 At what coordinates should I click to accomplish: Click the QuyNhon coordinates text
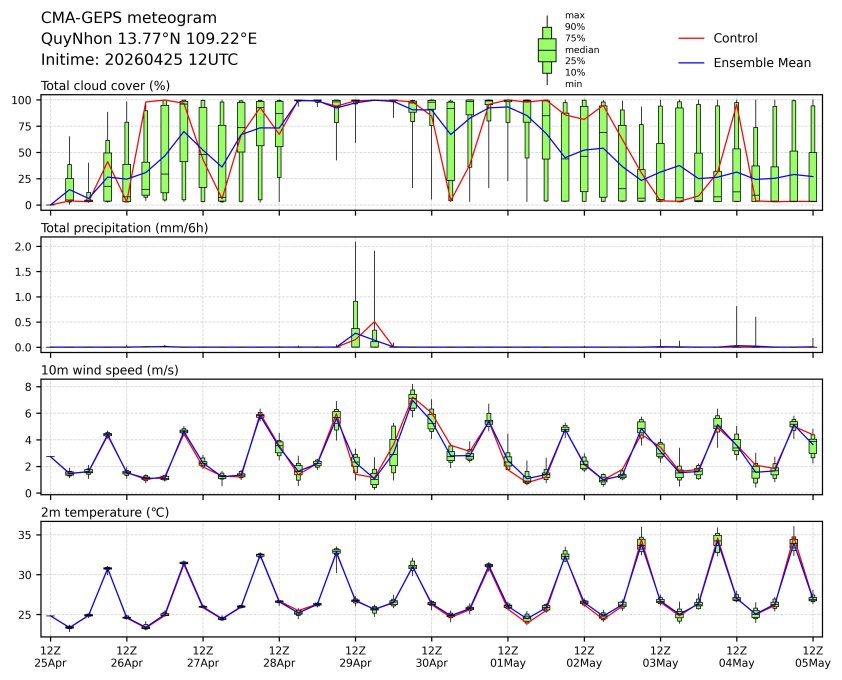[148, 38]
